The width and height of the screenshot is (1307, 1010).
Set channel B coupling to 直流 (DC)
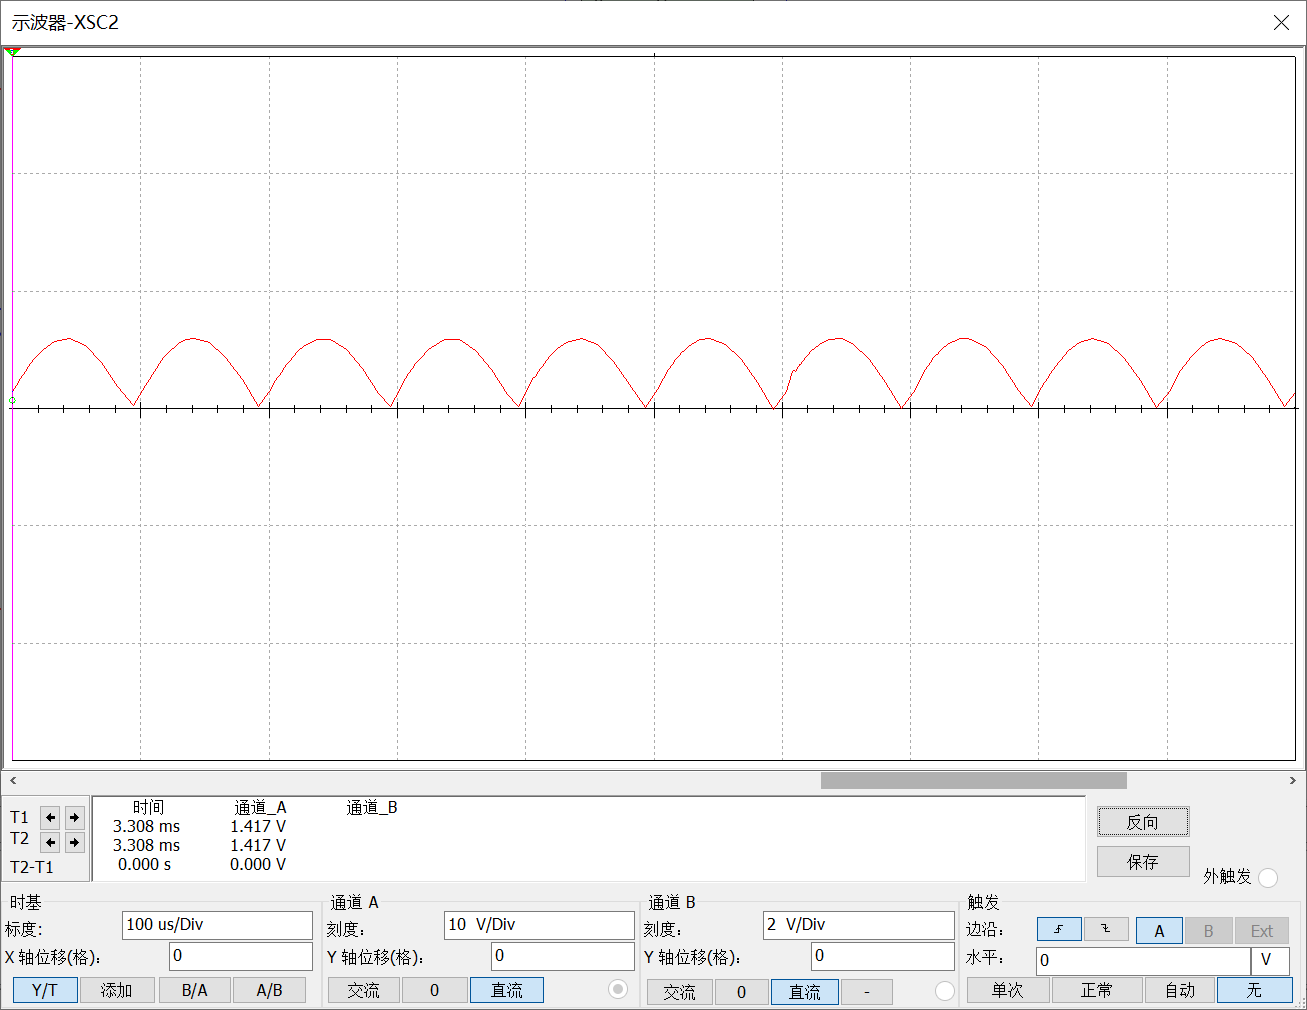(805, 992)
